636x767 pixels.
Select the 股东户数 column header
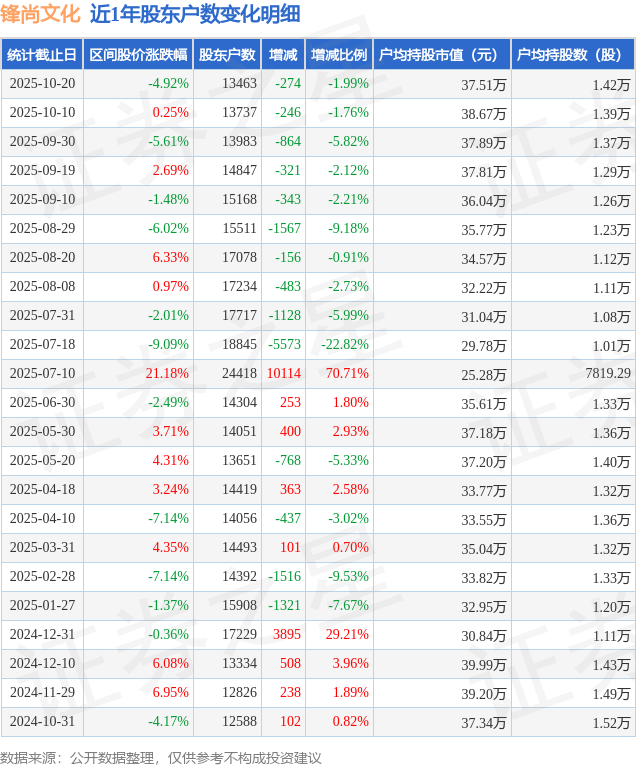227,55
